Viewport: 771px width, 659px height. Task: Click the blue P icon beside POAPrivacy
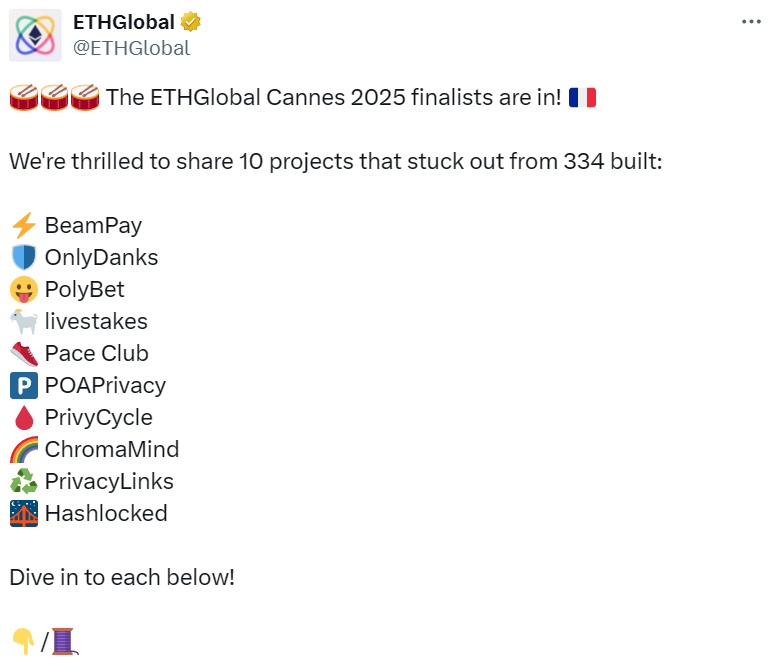click(23, 386)
